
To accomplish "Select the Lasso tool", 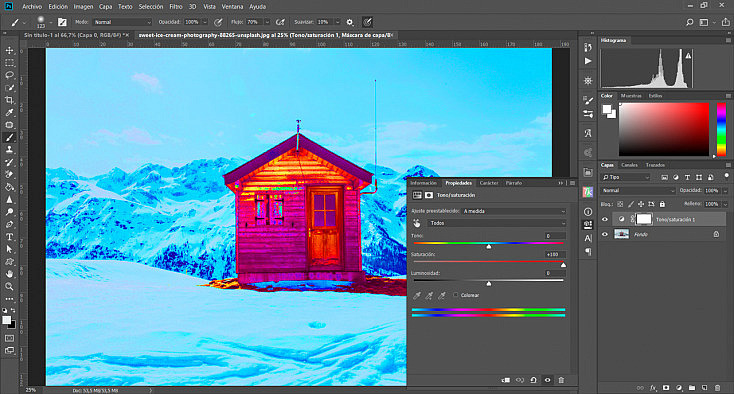I will click(x=9, y=75).
